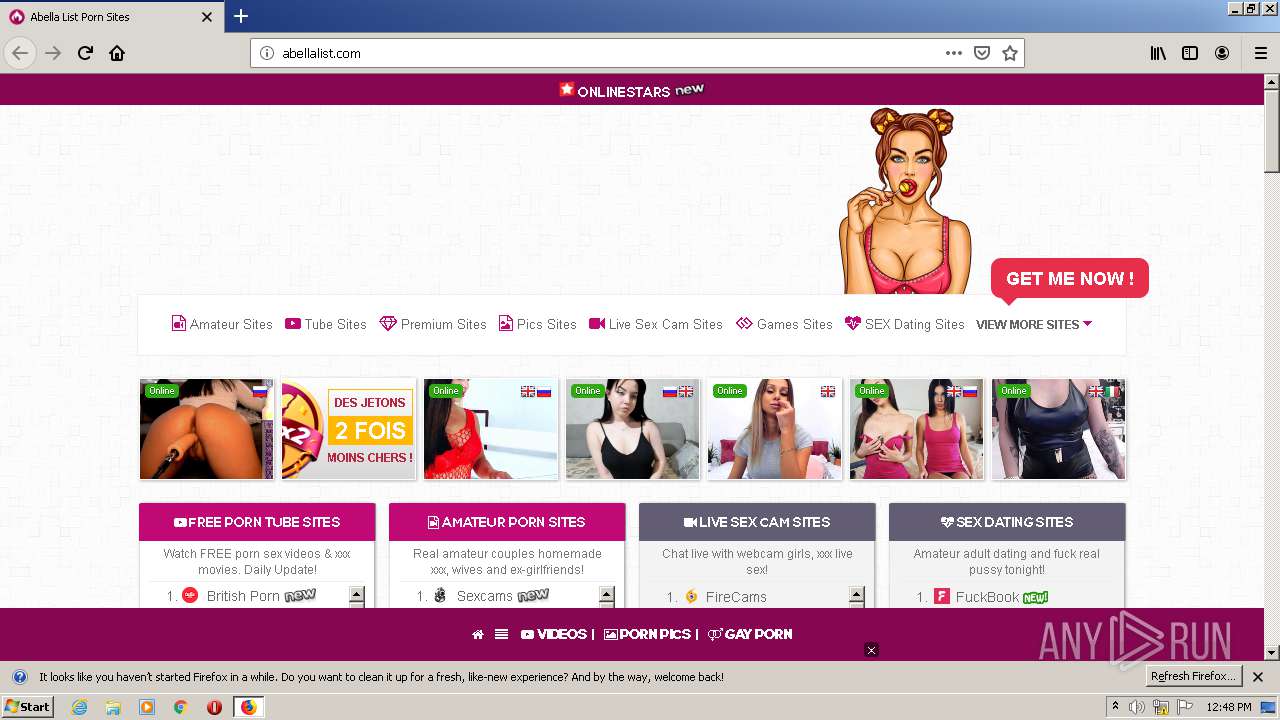Open file explorer from taskbar

[113, 707]
